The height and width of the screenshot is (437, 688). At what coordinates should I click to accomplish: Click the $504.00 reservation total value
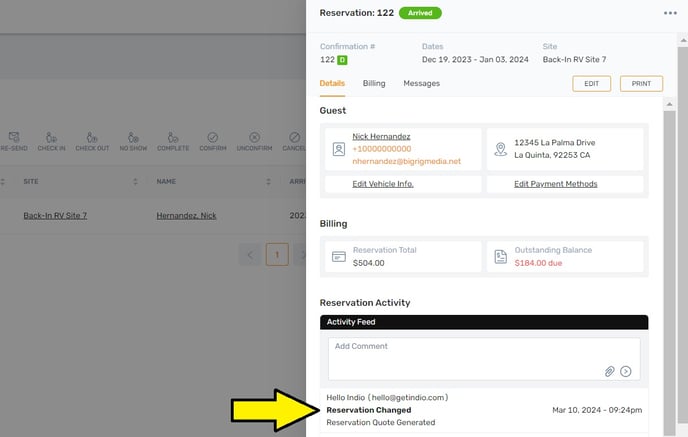click(369, 263)
